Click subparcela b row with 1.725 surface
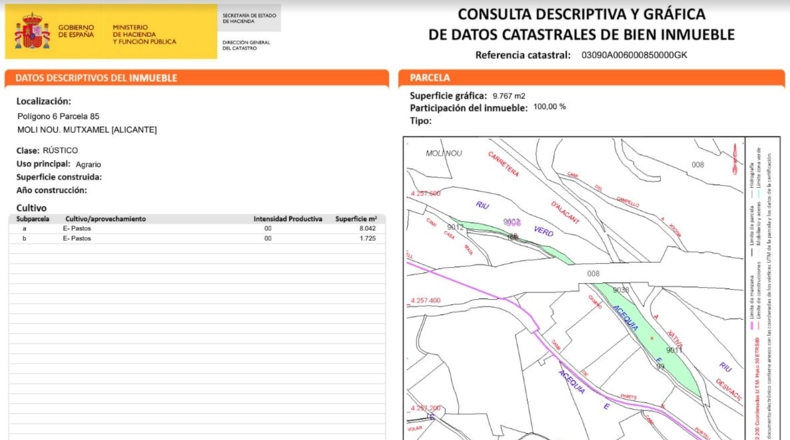This screenshot has width=790, height=440. (197, 238)
